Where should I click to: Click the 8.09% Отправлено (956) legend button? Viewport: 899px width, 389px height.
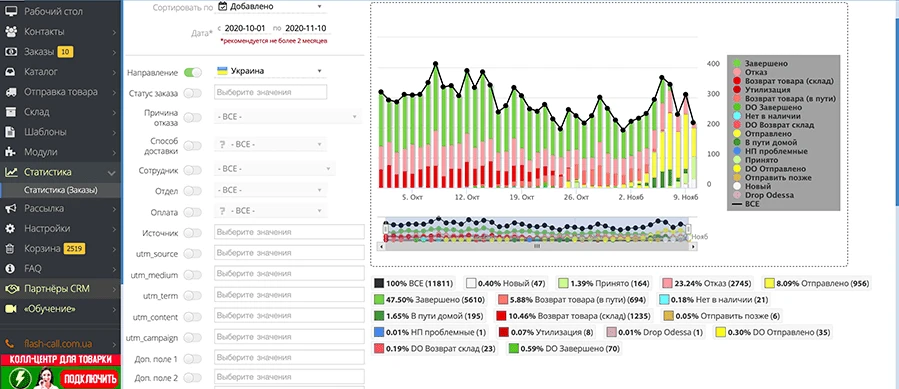(x=818, y=283)
